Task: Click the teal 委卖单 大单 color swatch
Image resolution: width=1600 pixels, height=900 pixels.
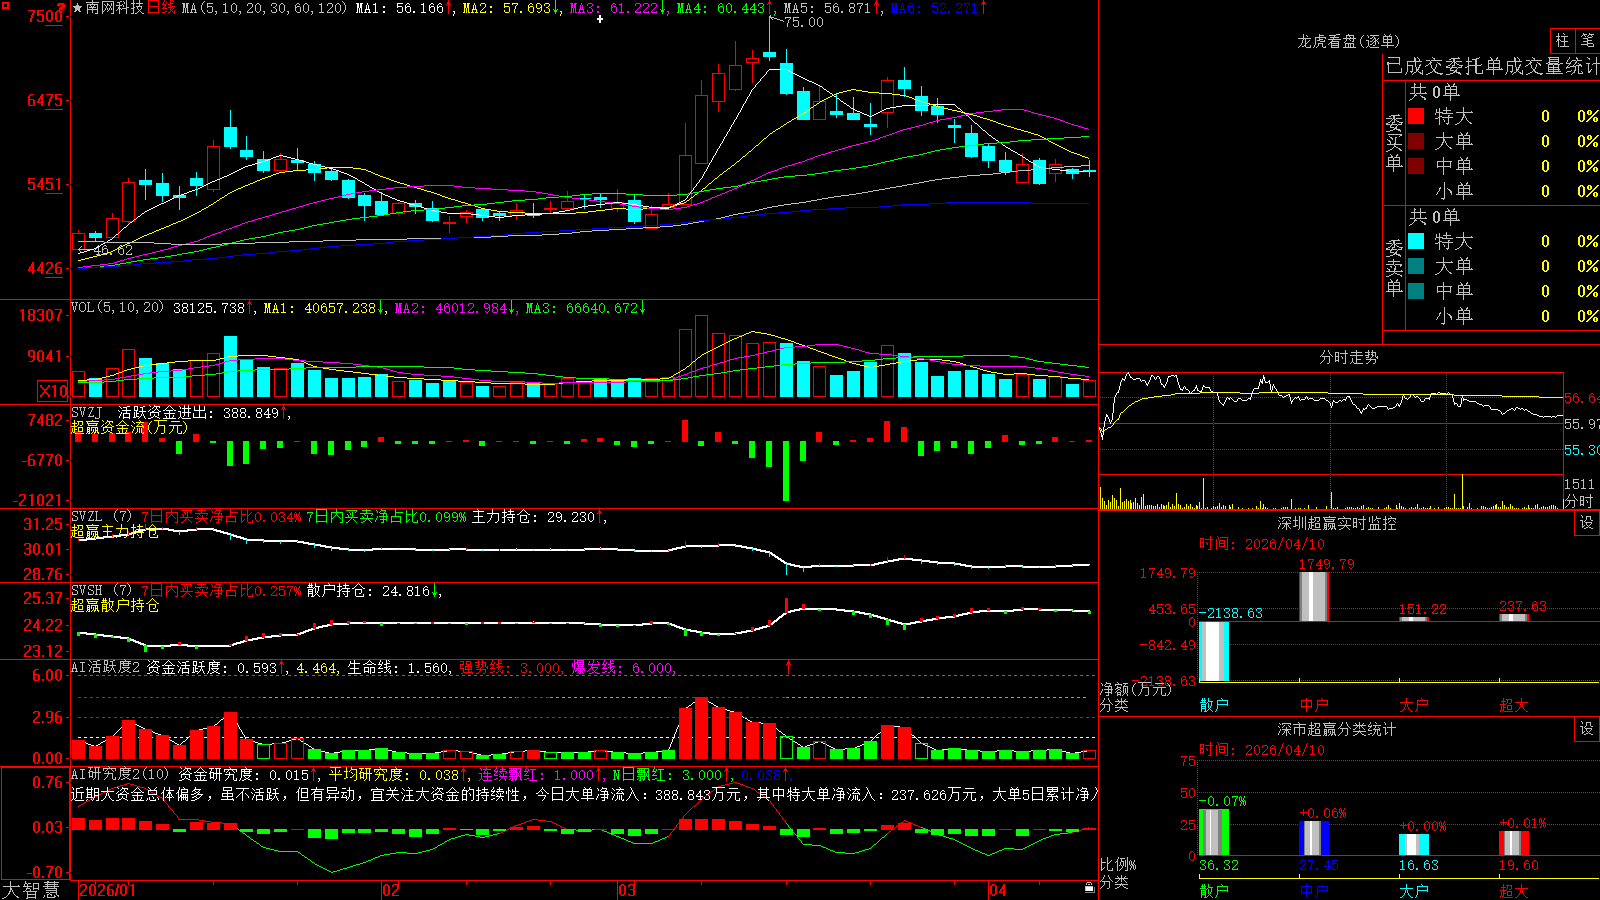Action: coord(1416,266)
